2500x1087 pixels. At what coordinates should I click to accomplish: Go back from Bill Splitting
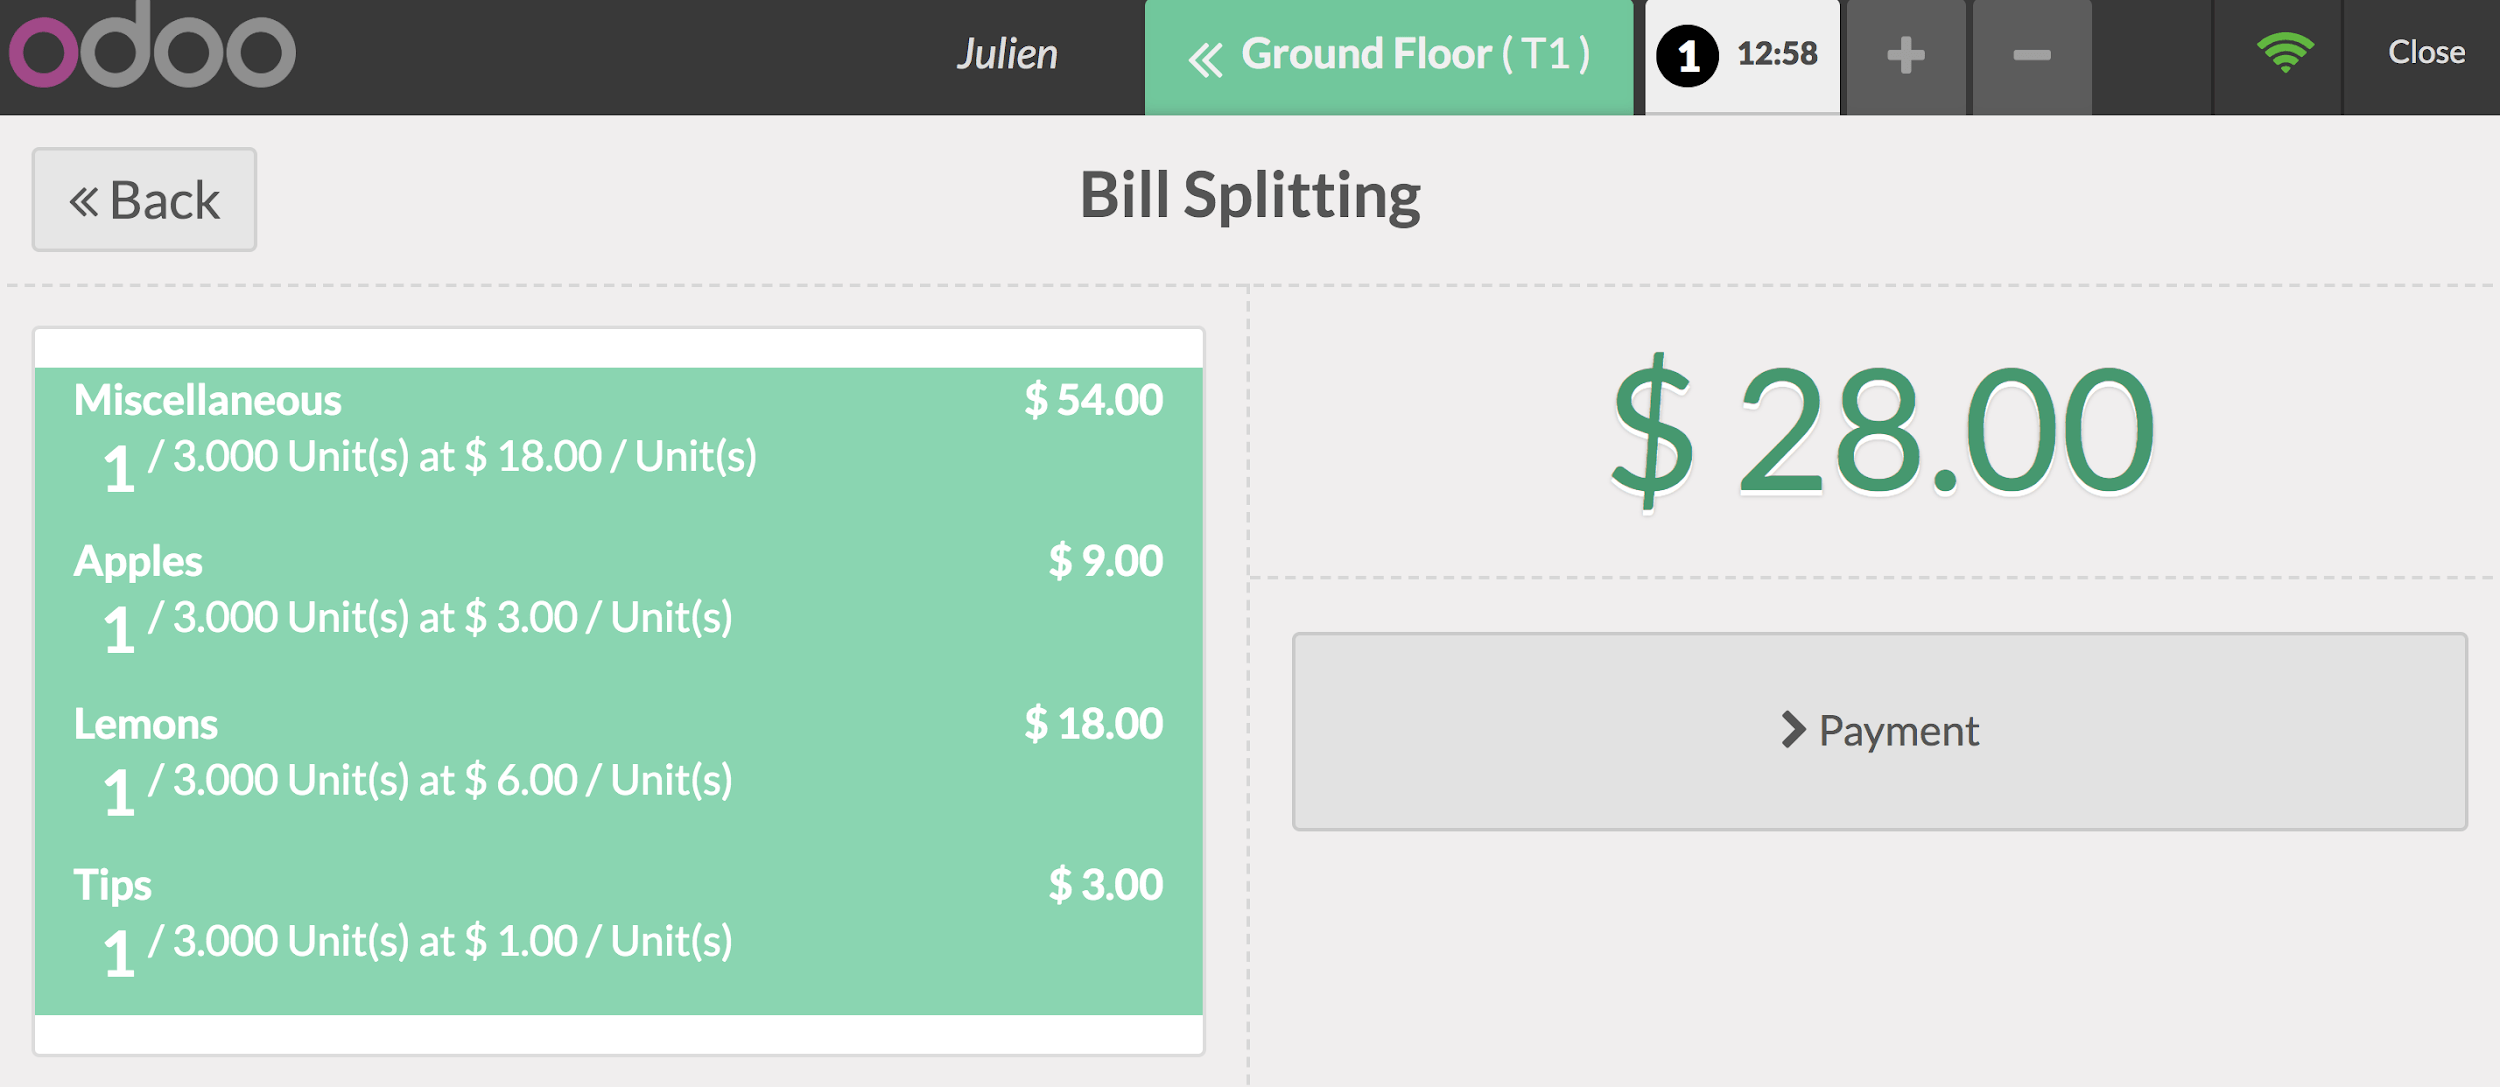(x=144, y=200)
